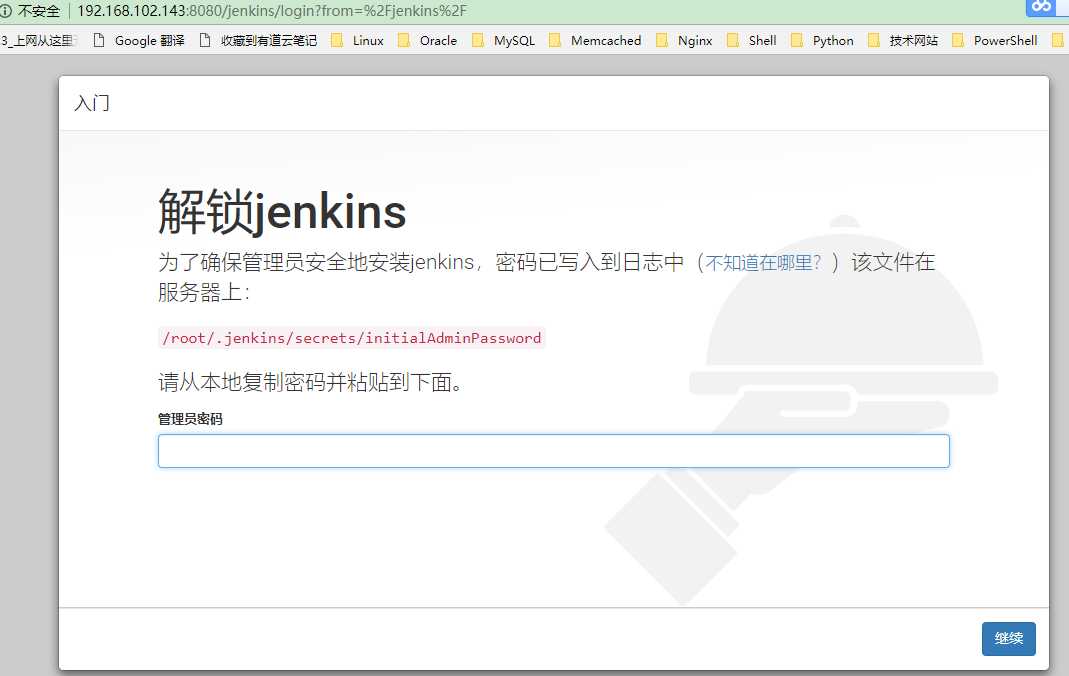1069x676 pixels.
Task: Open the Python bookmark folder
Action: pyautogui.click(x=822, y=41)
